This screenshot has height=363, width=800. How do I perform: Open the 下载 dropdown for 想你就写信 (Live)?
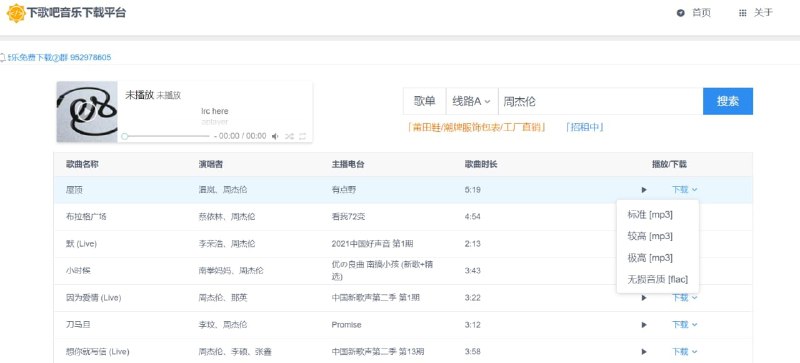coord(685,352)
